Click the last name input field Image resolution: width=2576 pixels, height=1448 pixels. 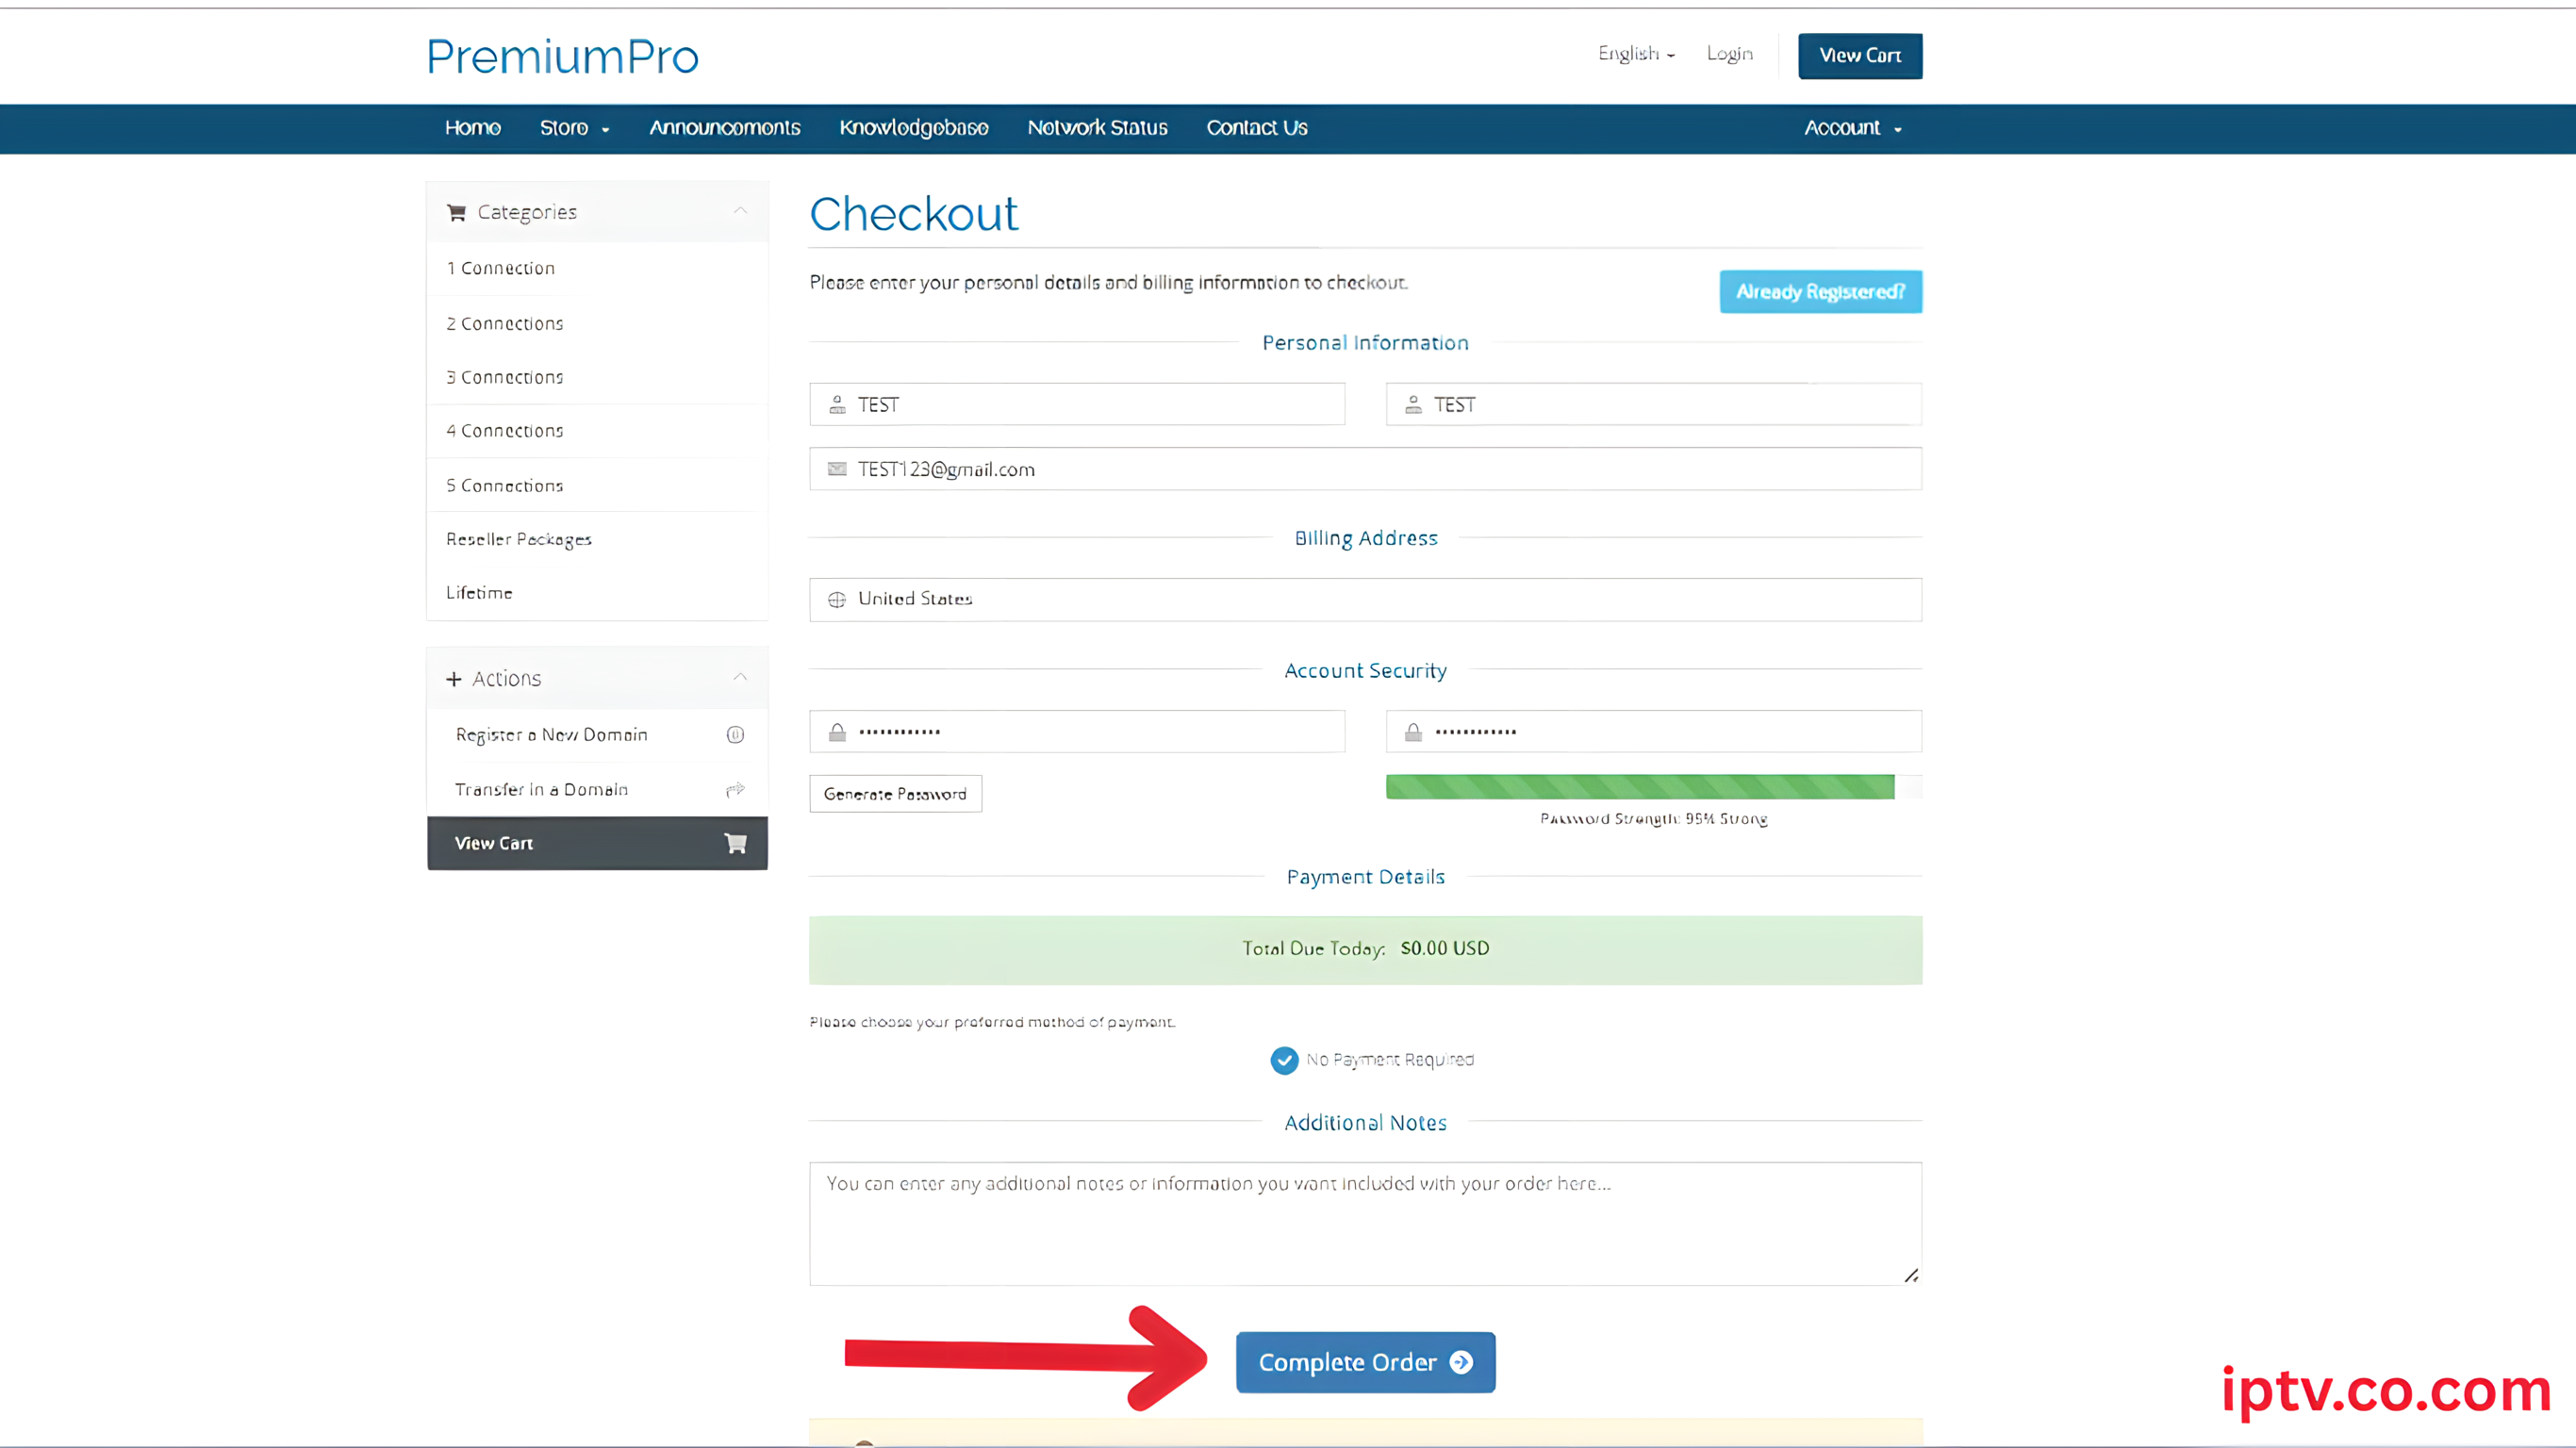pos(1653,404)
